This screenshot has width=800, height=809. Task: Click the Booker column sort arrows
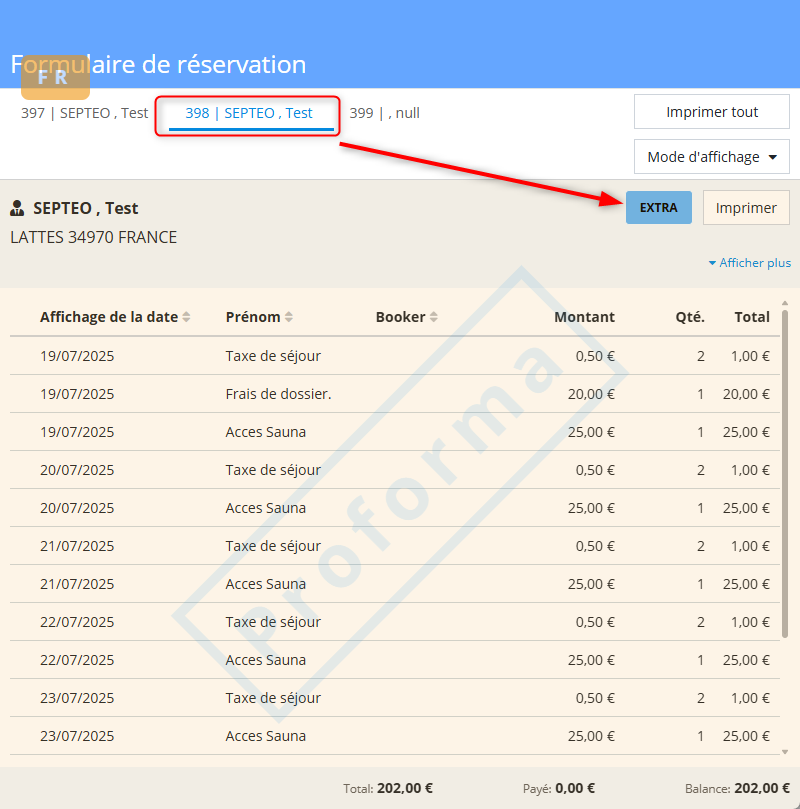click(434, 317)
